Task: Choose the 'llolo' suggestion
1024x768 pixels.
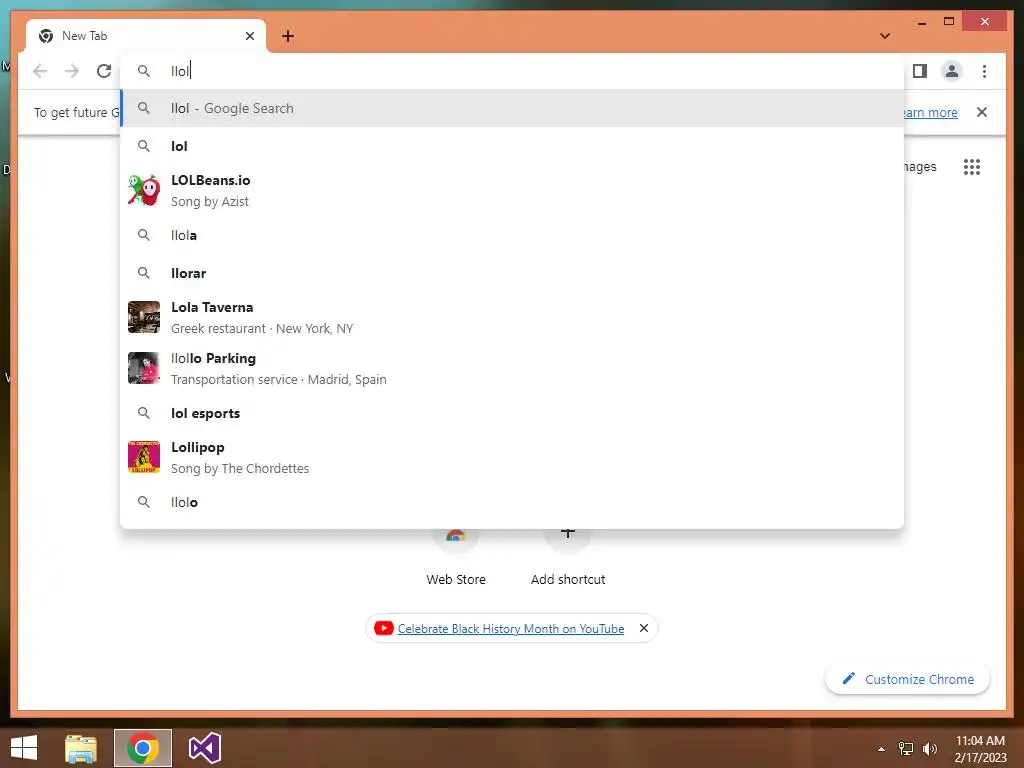Action: tap(513, 502)
